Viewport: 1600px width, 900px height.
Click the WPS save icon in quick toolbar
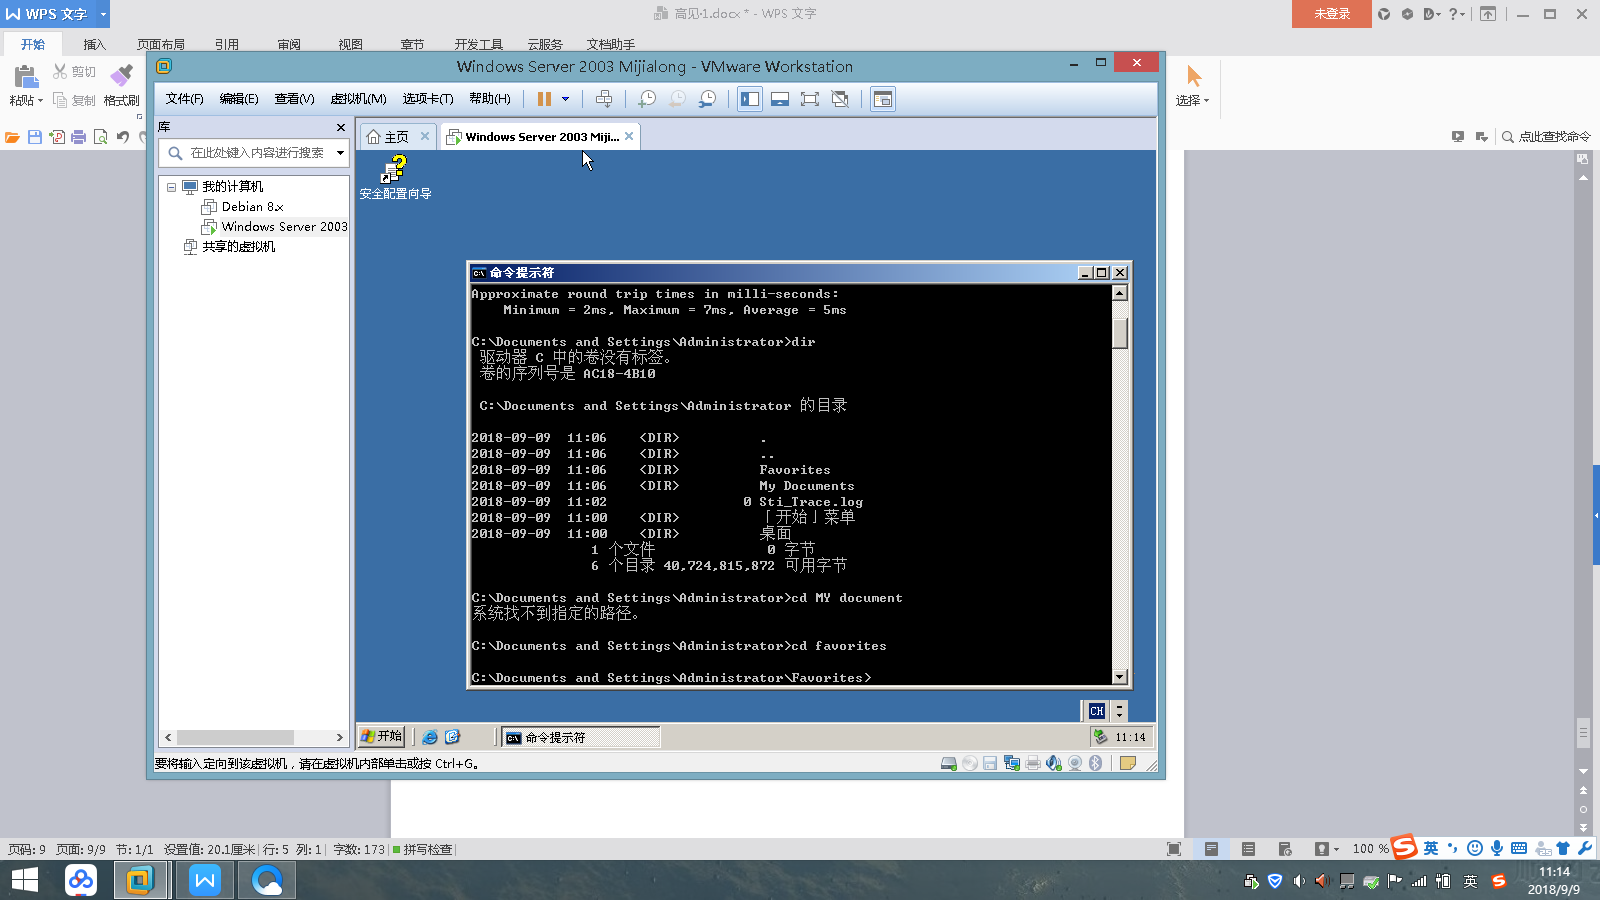click(x=35, y=137)
